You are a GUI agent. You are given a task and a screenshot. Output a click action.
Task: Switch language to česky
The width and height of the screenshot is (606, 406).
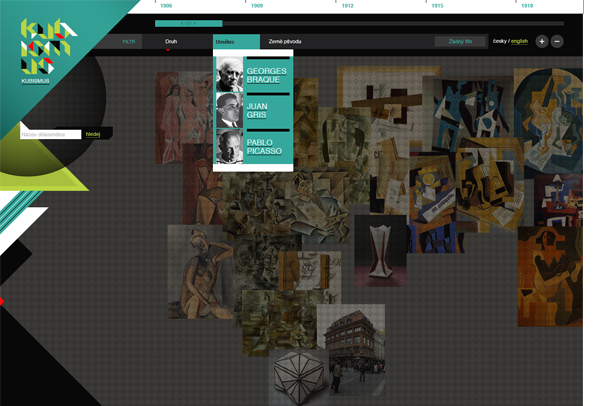[x=499, y=42]
